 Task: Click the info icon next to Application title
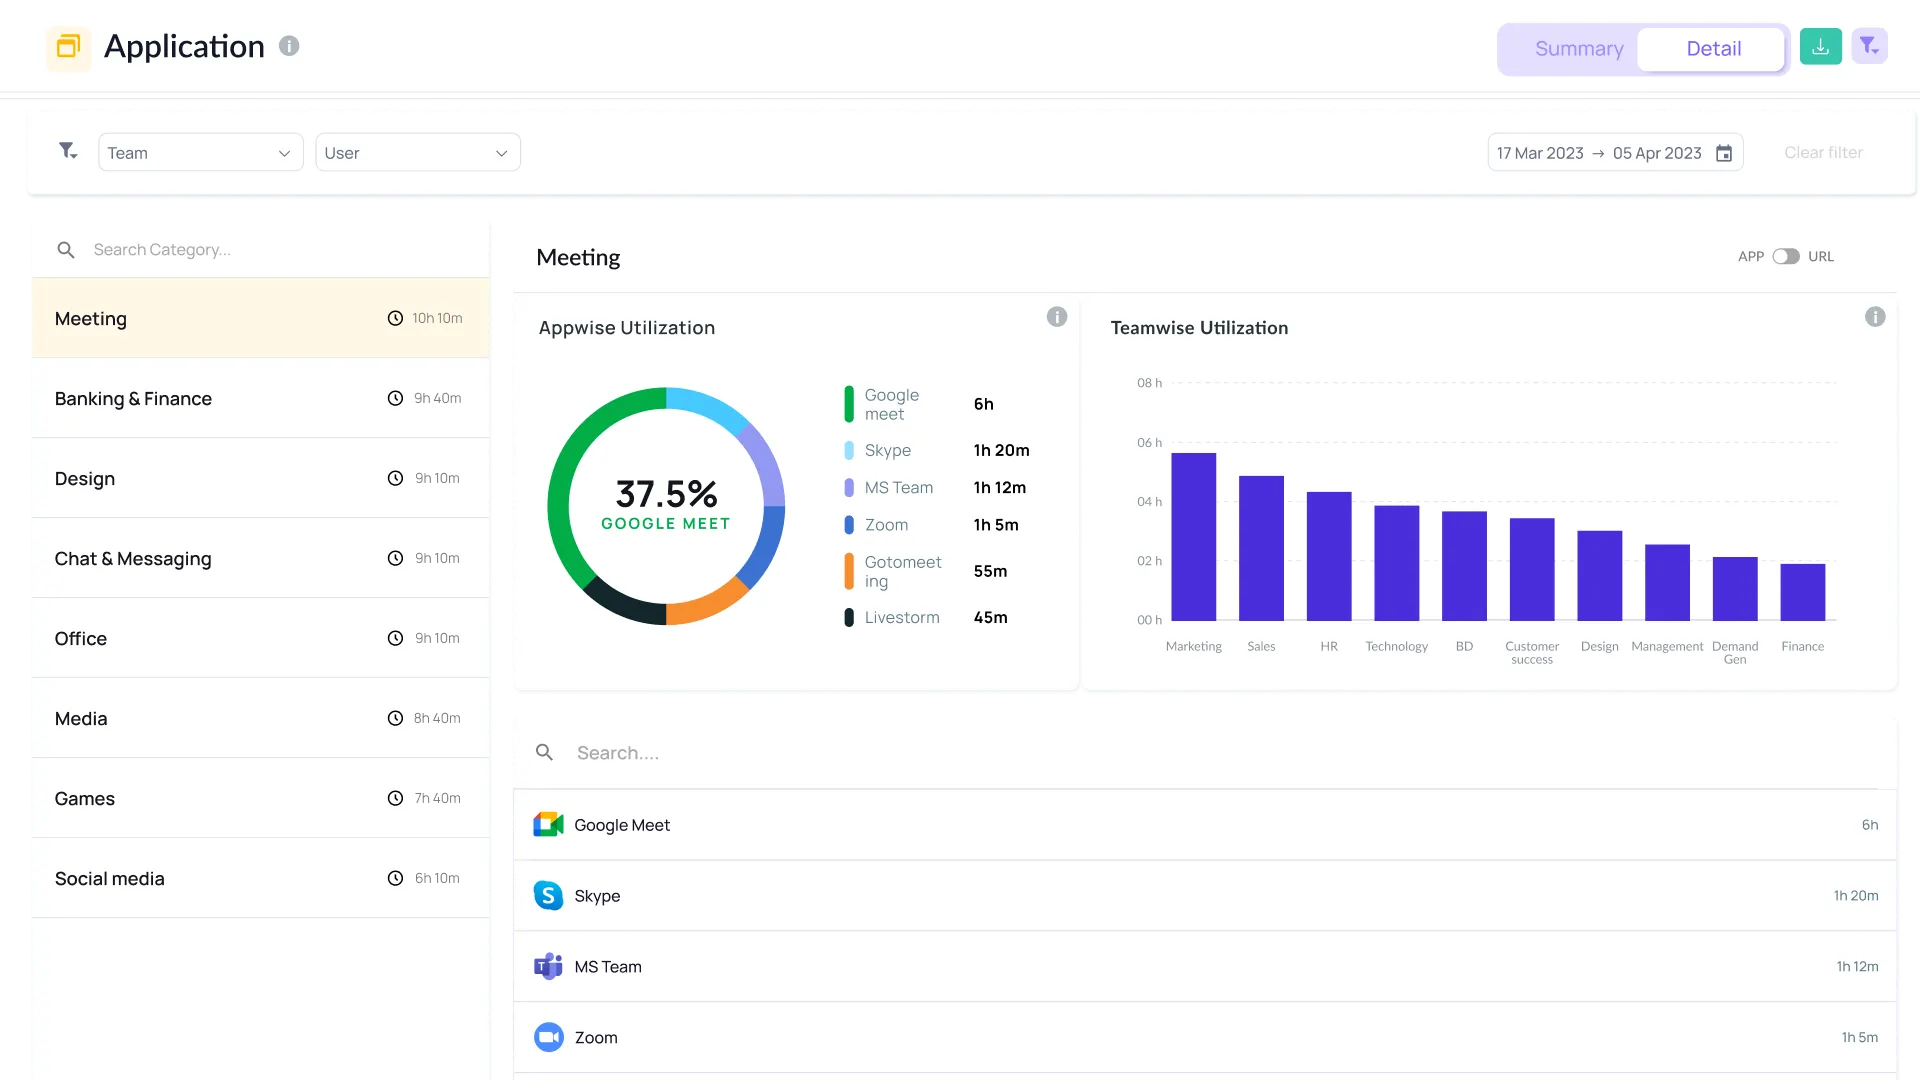coord(289,46)
